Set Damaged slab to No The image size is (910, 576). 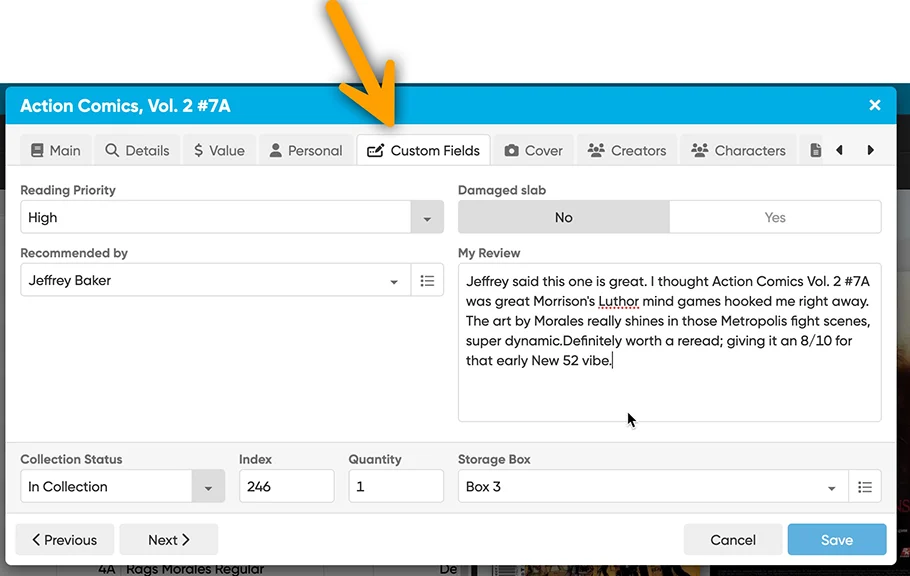tap(564, 217)
